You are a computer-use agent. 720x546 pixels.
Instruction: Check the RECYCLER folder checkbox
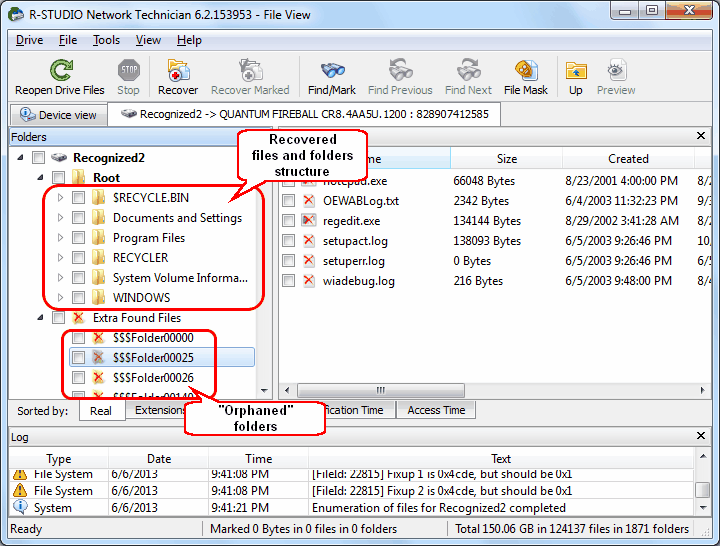pos(79,258)
